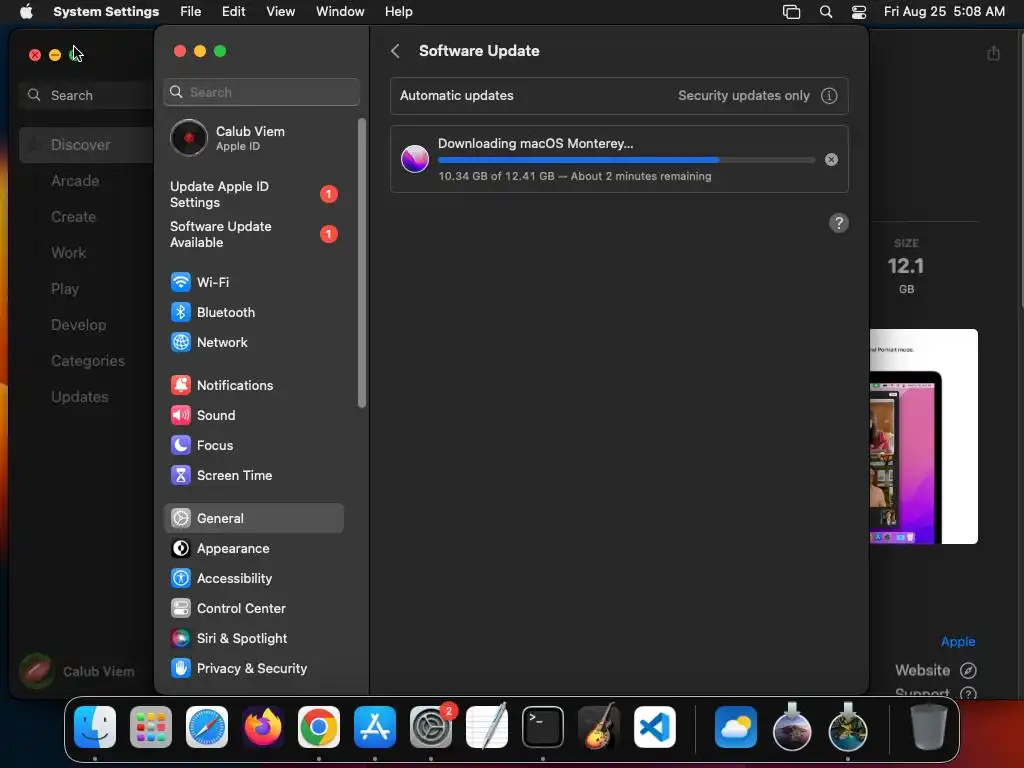Open Privacy & Security settings
The height and width of the screenshot is (768, 1024).
tap(253, 669)
